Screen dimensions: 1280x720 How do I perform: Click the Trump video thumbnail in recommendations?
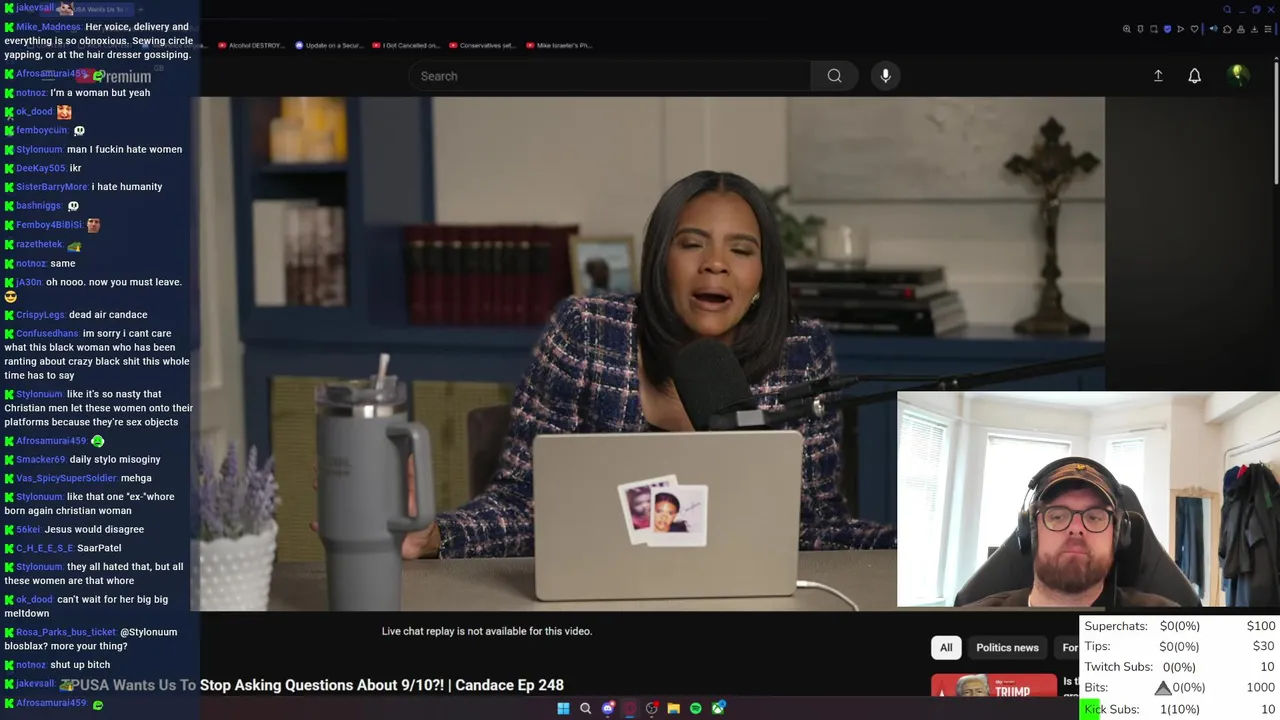point(993,686)
